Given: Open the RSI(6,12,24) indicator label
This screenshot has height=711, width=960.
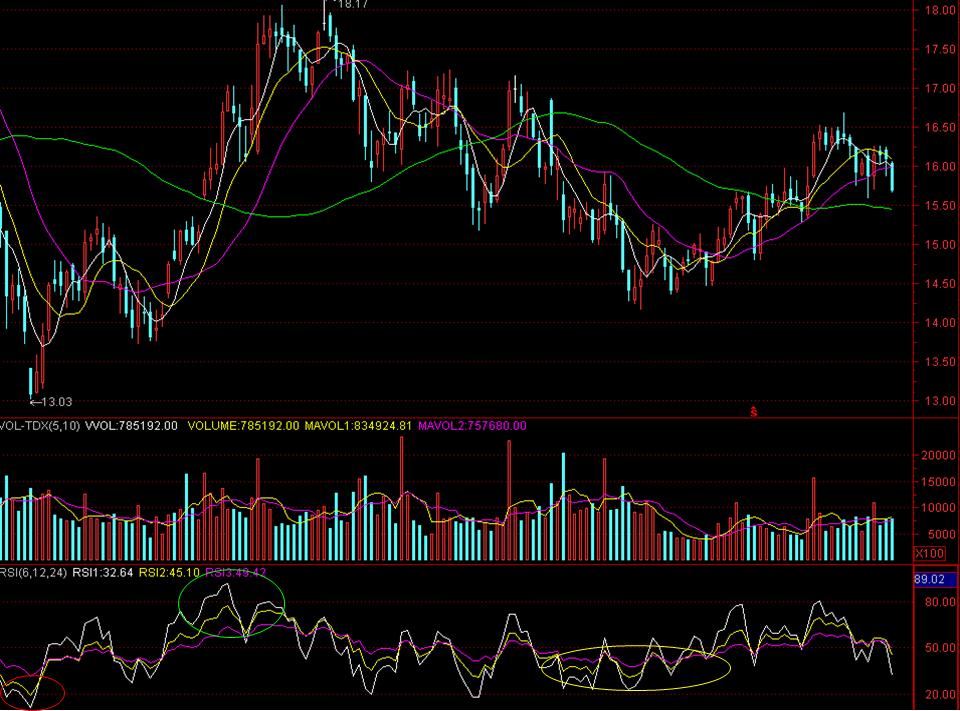Looking at the screenshot, I should (33, 573).
